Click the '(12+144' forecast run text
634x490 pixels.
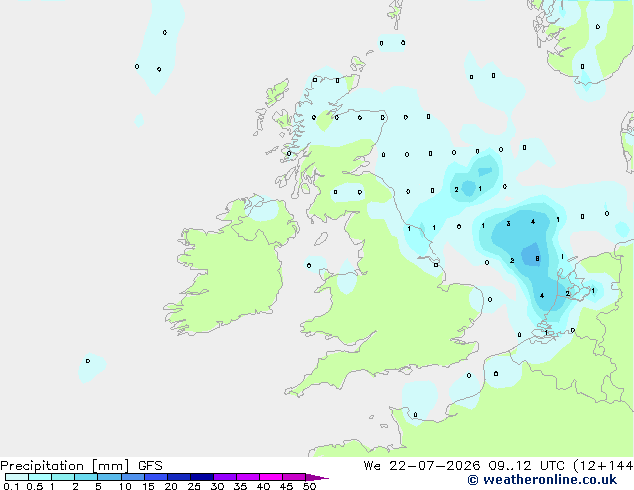(603, 466)
